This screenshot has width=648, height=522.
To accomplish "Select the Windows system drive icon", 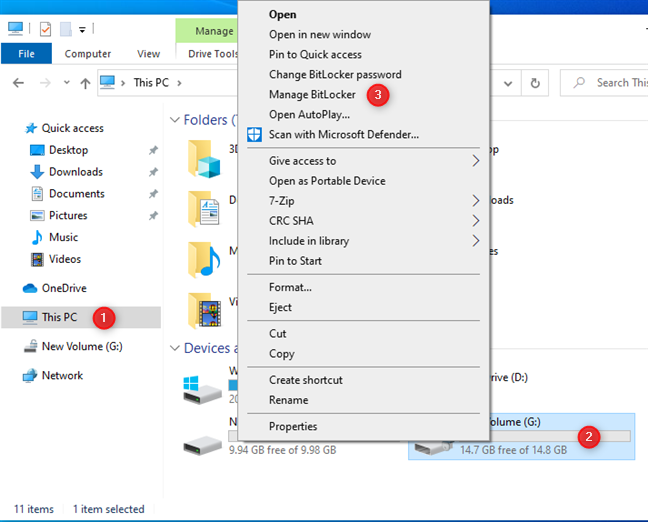I will pyautogui.click(x=202, y=390).
